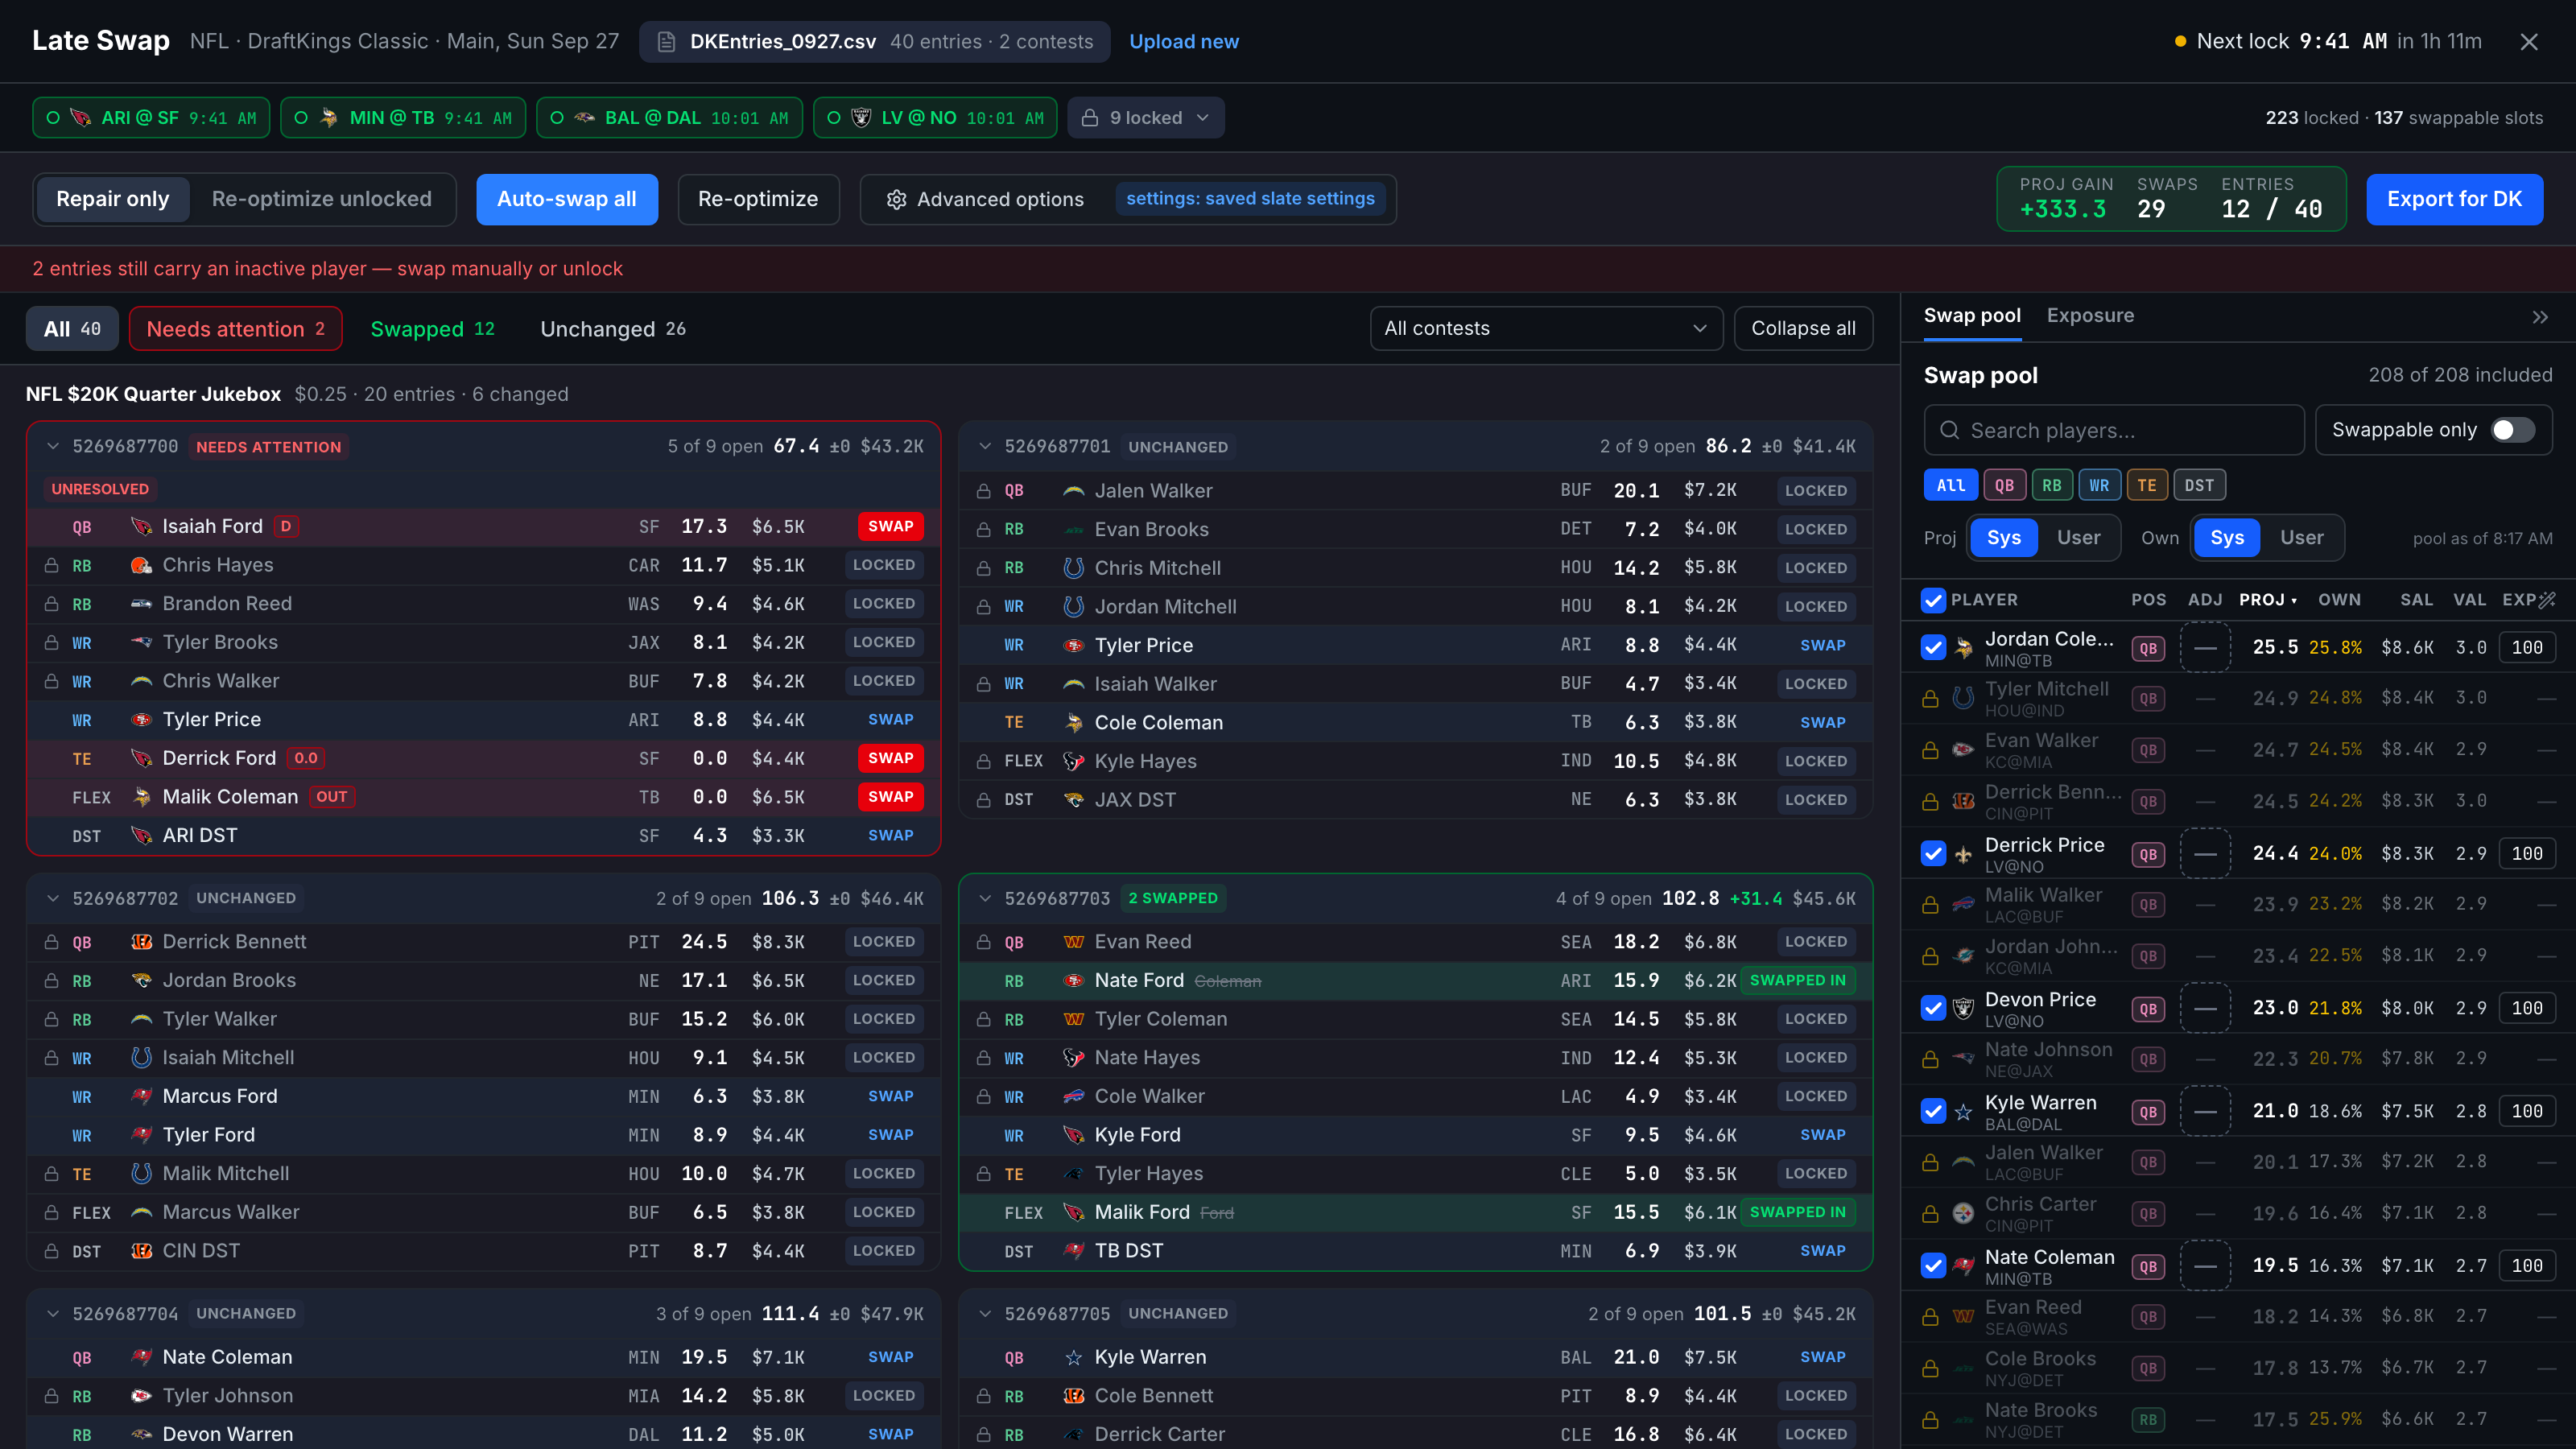Click lock icon on Derrick Bennett QB row
This screenshot has height=1449, width=2576.
pos(51,943)
